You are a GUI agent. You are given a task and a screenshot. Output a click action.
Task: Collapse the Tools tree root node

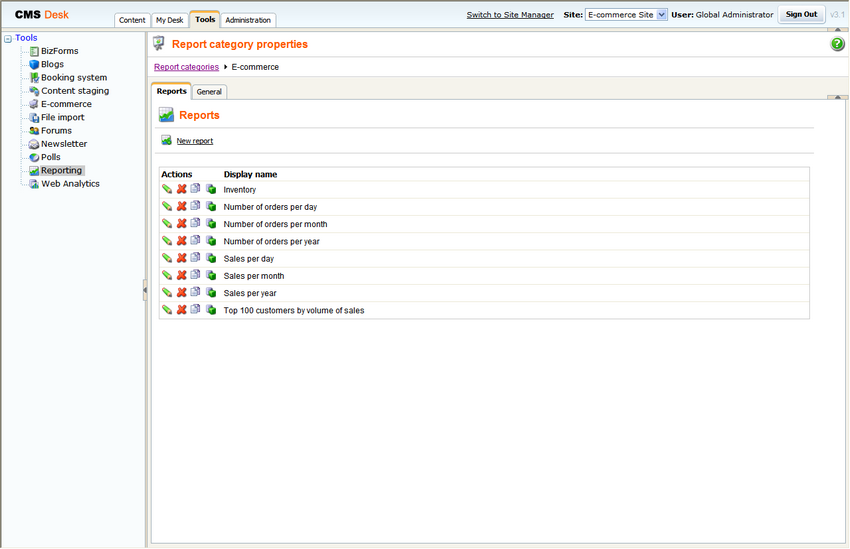[x=8, y=39]
